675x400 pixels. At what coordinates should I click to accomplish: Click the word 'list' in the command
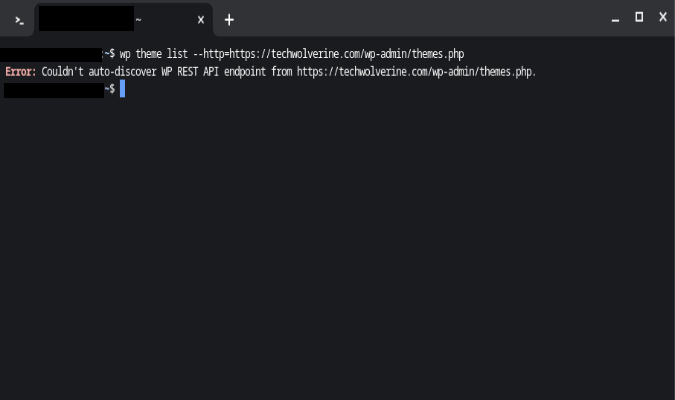[x=177, y=54]
